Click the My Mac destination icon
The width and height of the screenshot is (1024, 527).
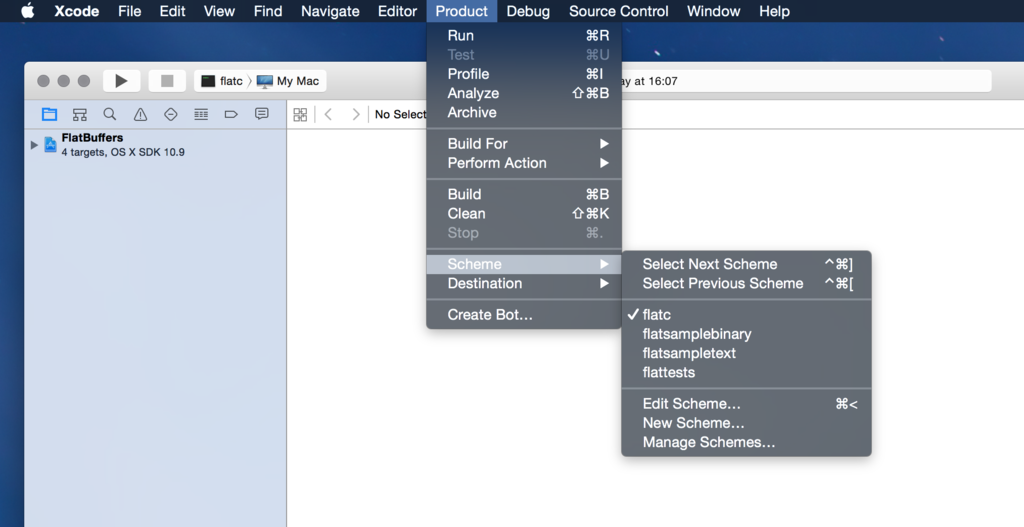coord(264,81)
